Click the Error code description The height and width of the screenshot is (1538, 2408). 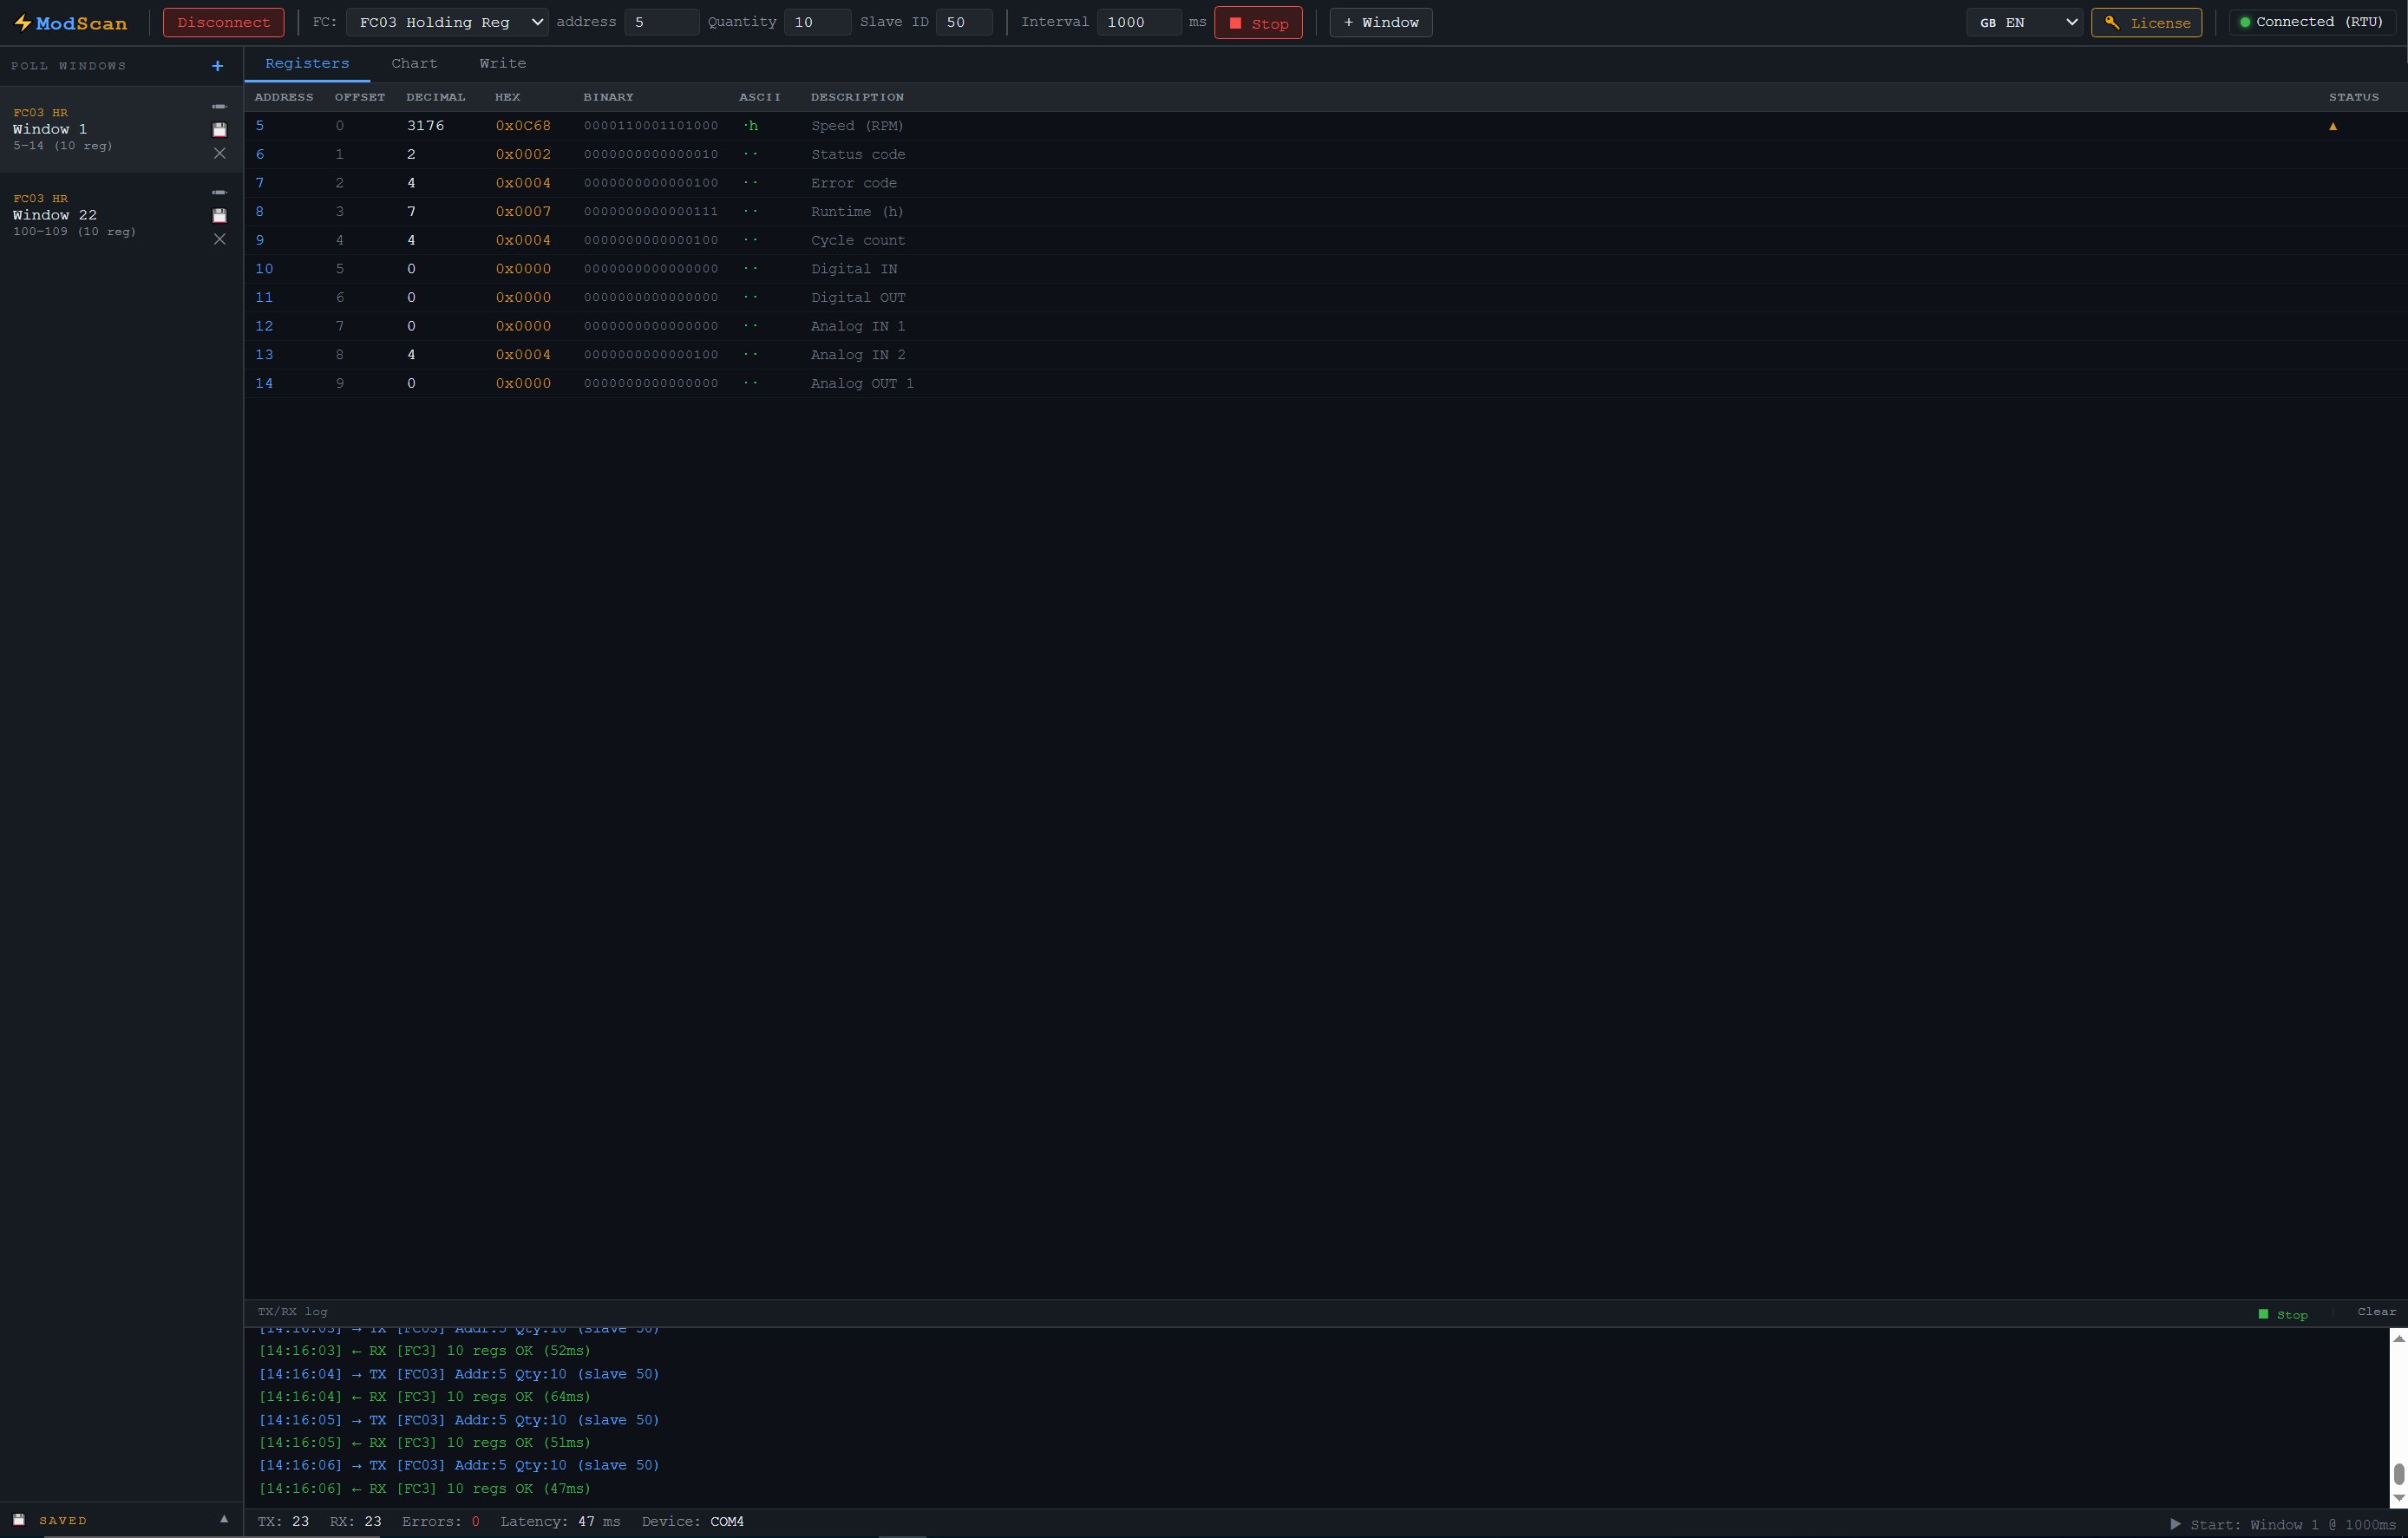tap(853, 183)
